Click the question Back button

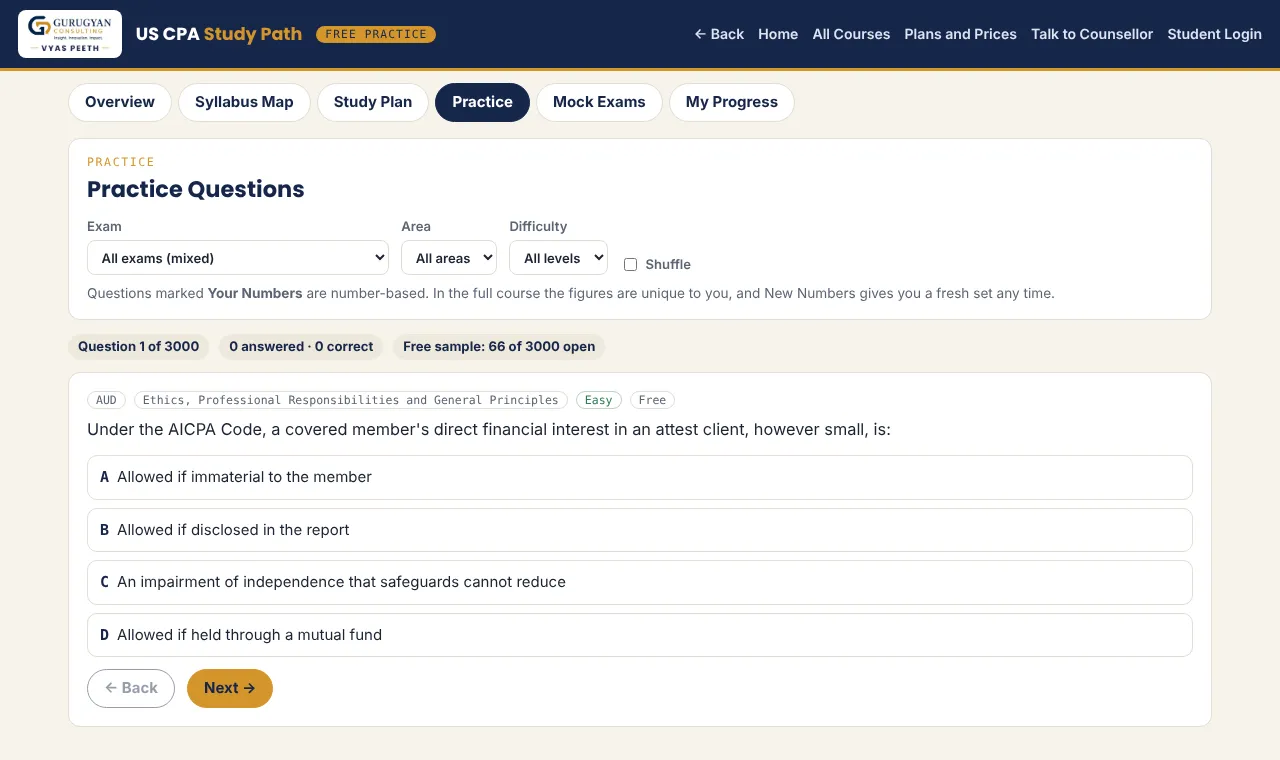(131, 688)
